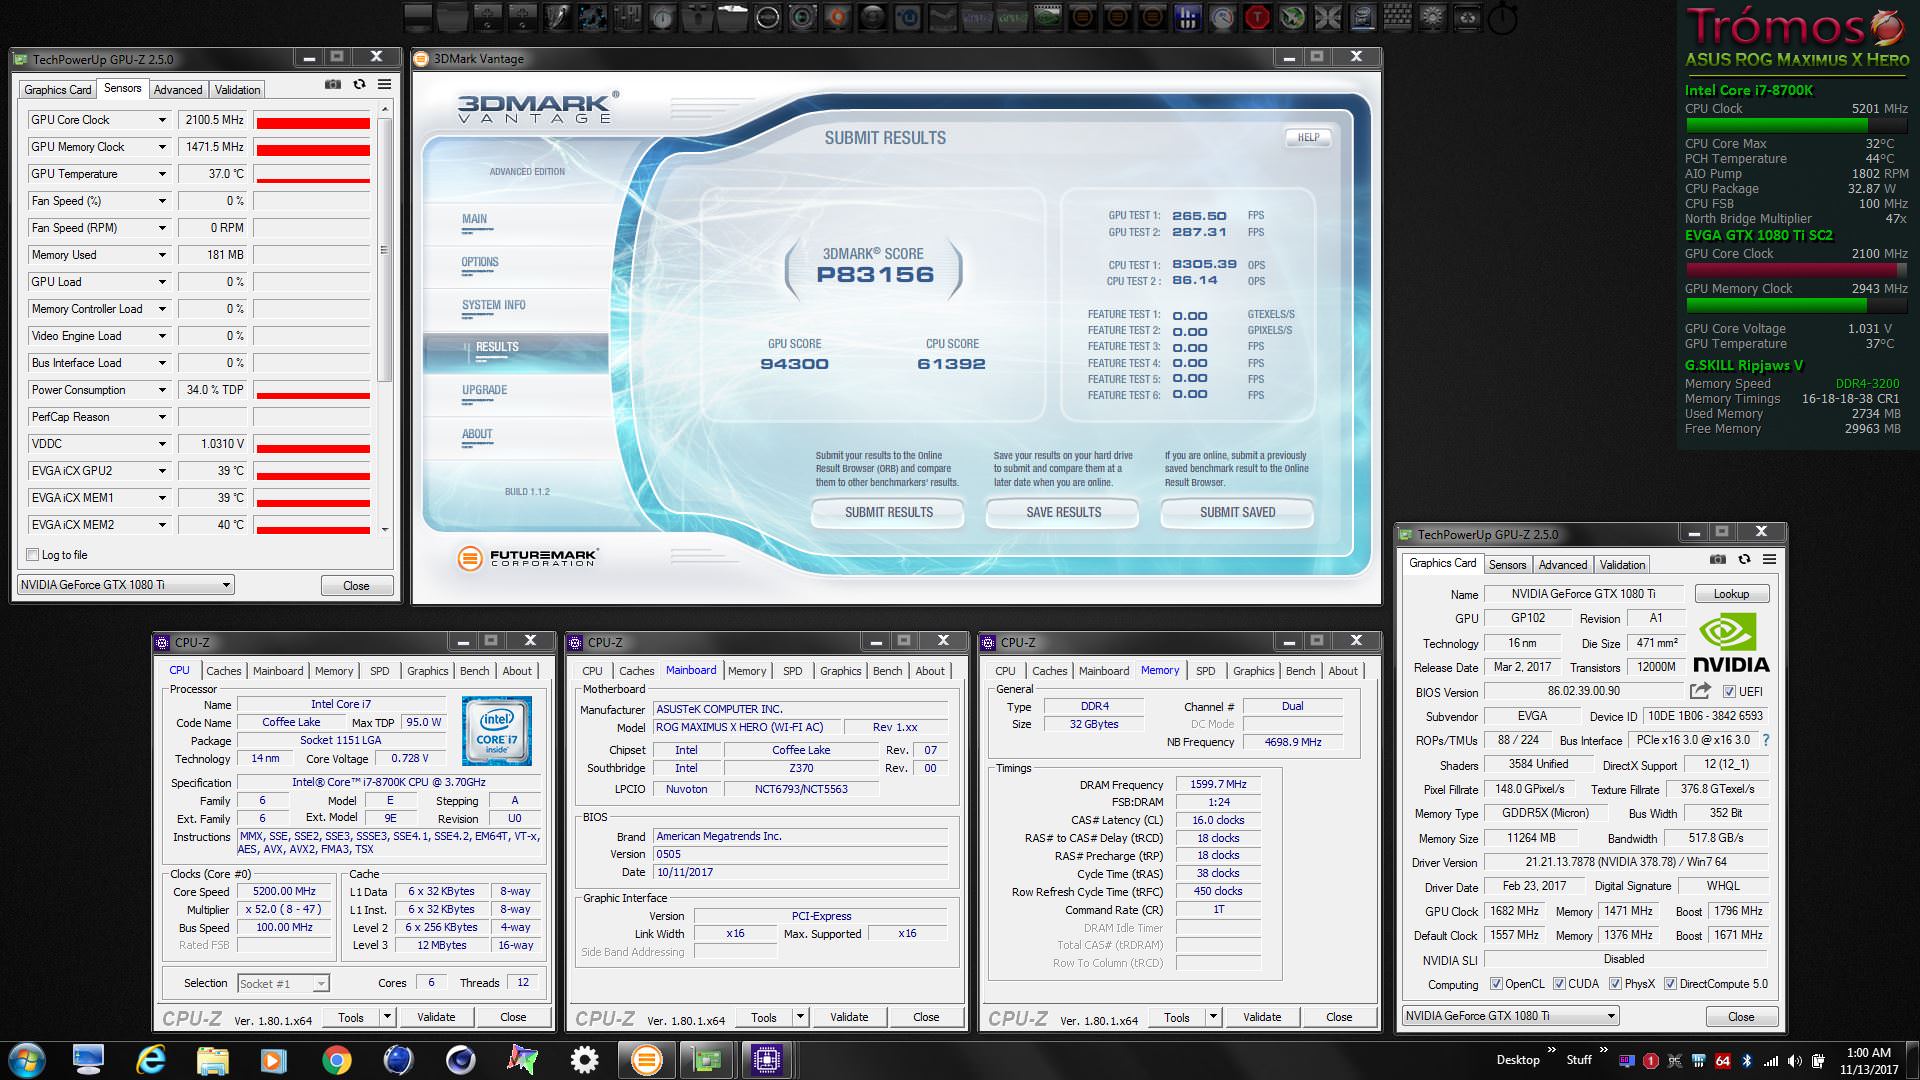Click the NVIDIA icon in the top dock
Viewport: 1920px width, 1080px height.
pyautogui.click(x=1047, y=17)
